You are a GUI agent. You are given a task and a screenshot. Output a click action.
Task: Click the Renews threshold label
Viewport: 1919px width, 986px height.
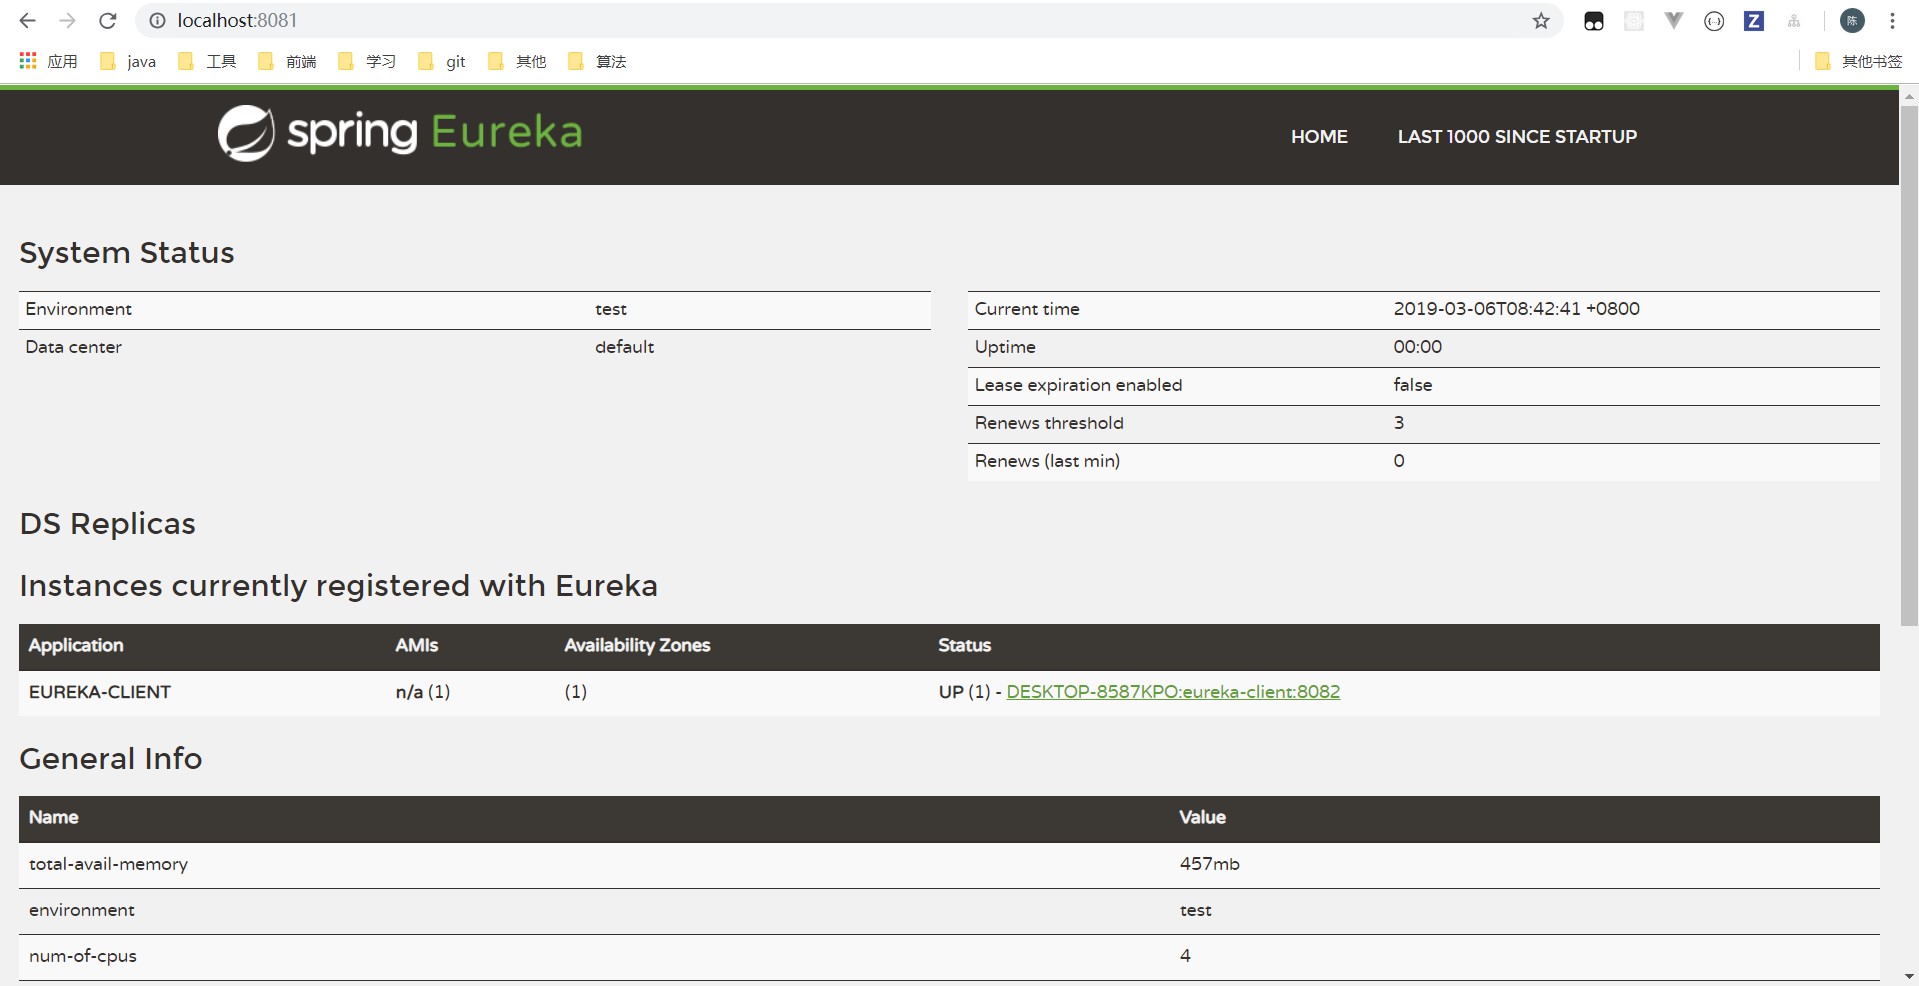point(1050,423)
